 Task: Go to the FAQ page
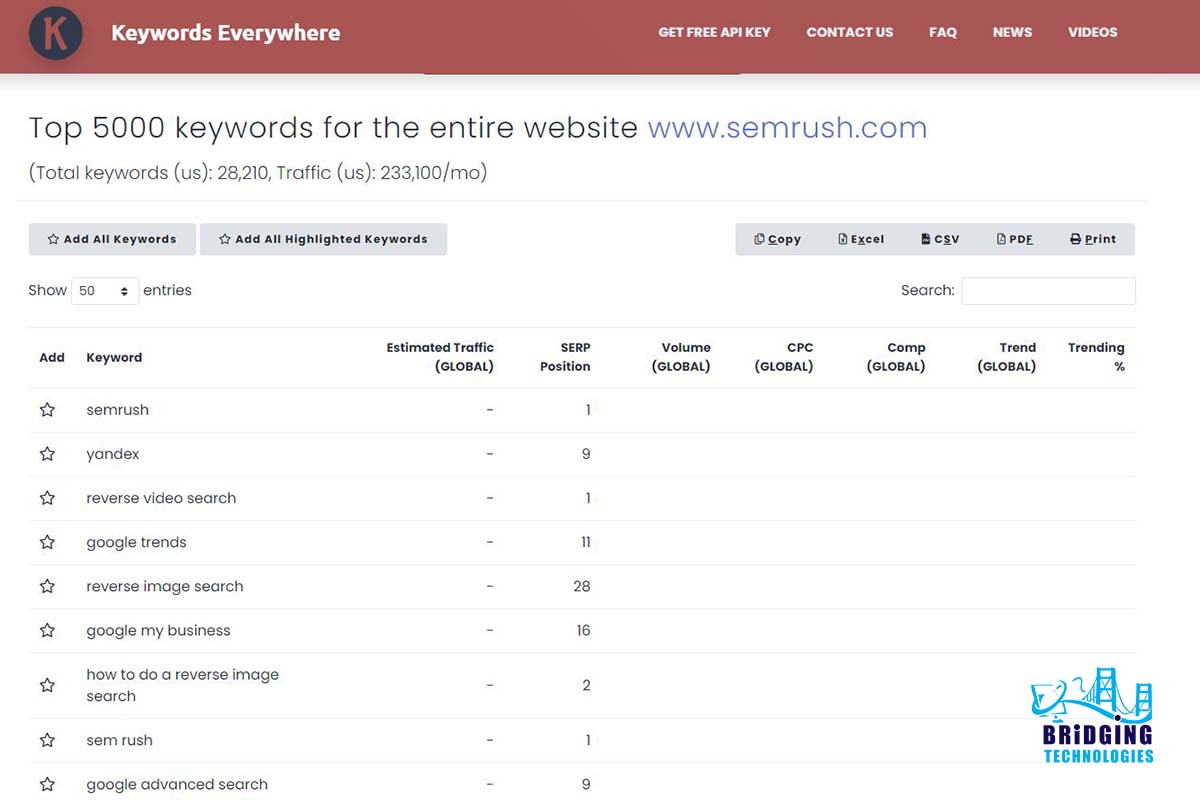click(943, 32)
